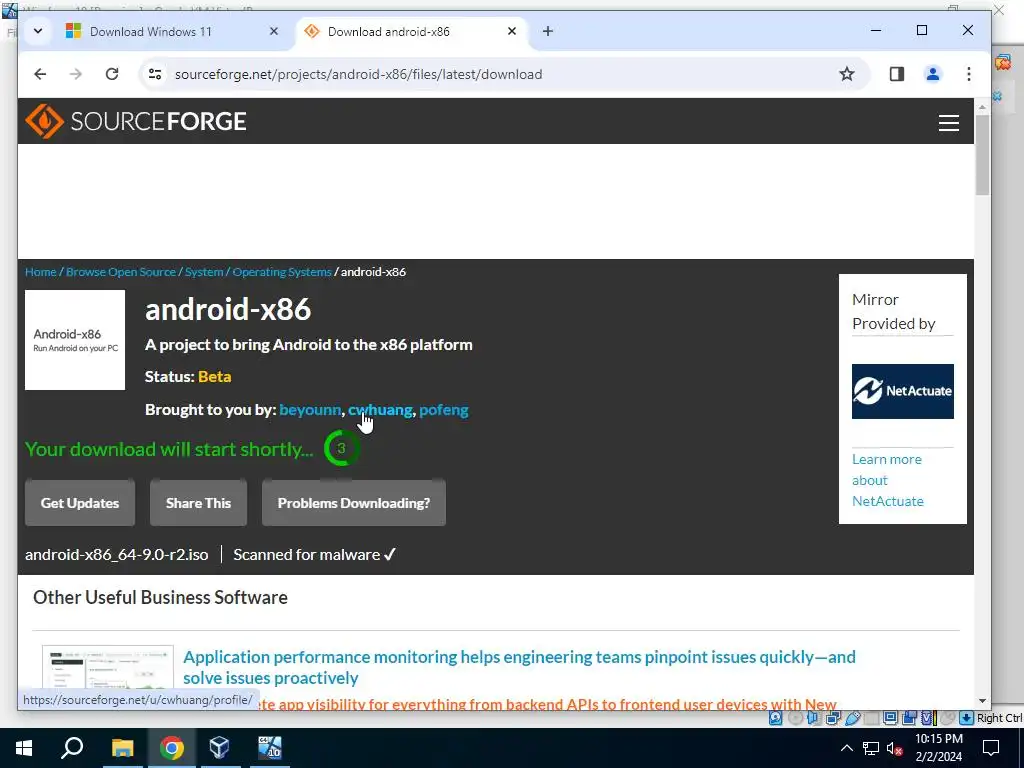Click VirtualBox USB status icon

(852, 718)
